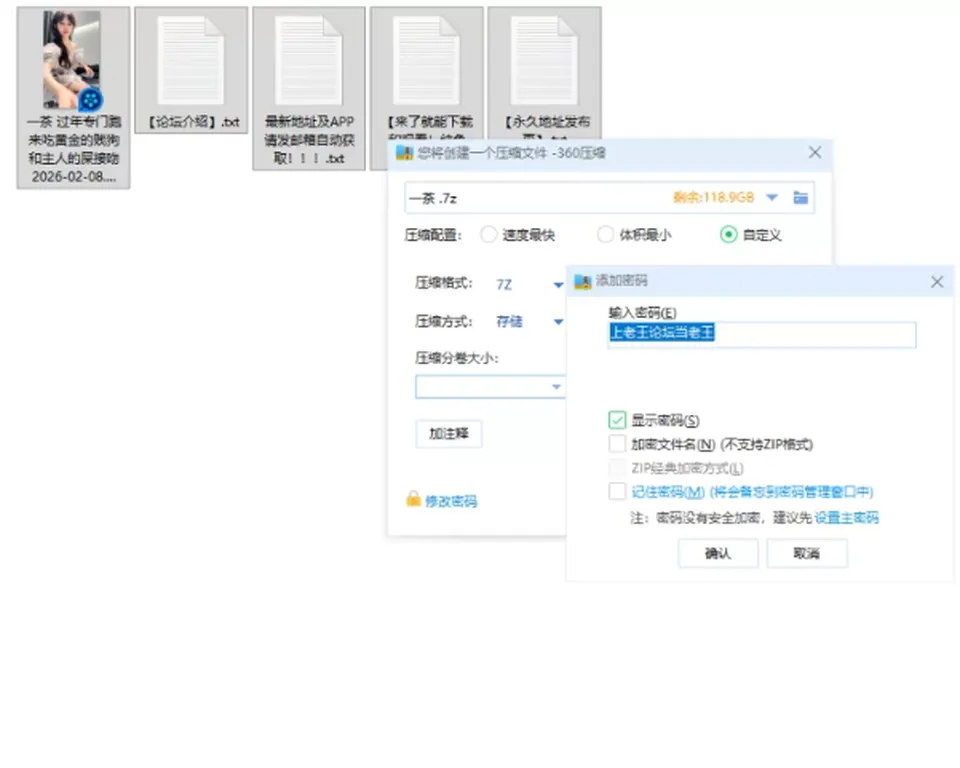Select the 【永久地址发布 text file icon
Viewport: 960px width, 768px height.
[x=544, y=60]
